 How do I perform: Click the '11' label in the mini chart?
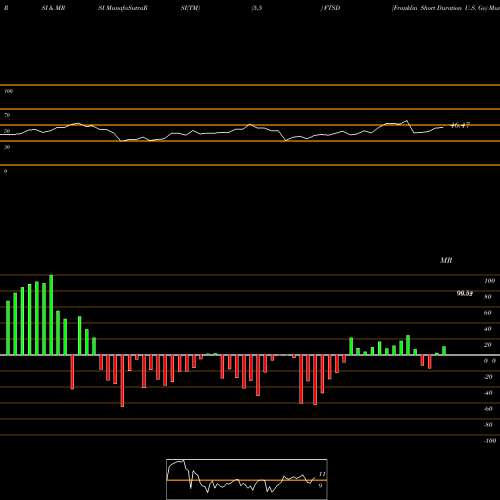pyautogui.click(x=322, y=474)
